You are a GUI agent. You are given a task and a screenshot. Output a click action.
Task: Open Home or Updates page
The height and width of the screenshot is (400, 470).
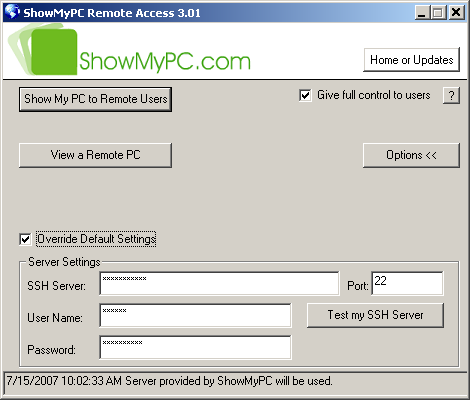(x=412, y=60)
